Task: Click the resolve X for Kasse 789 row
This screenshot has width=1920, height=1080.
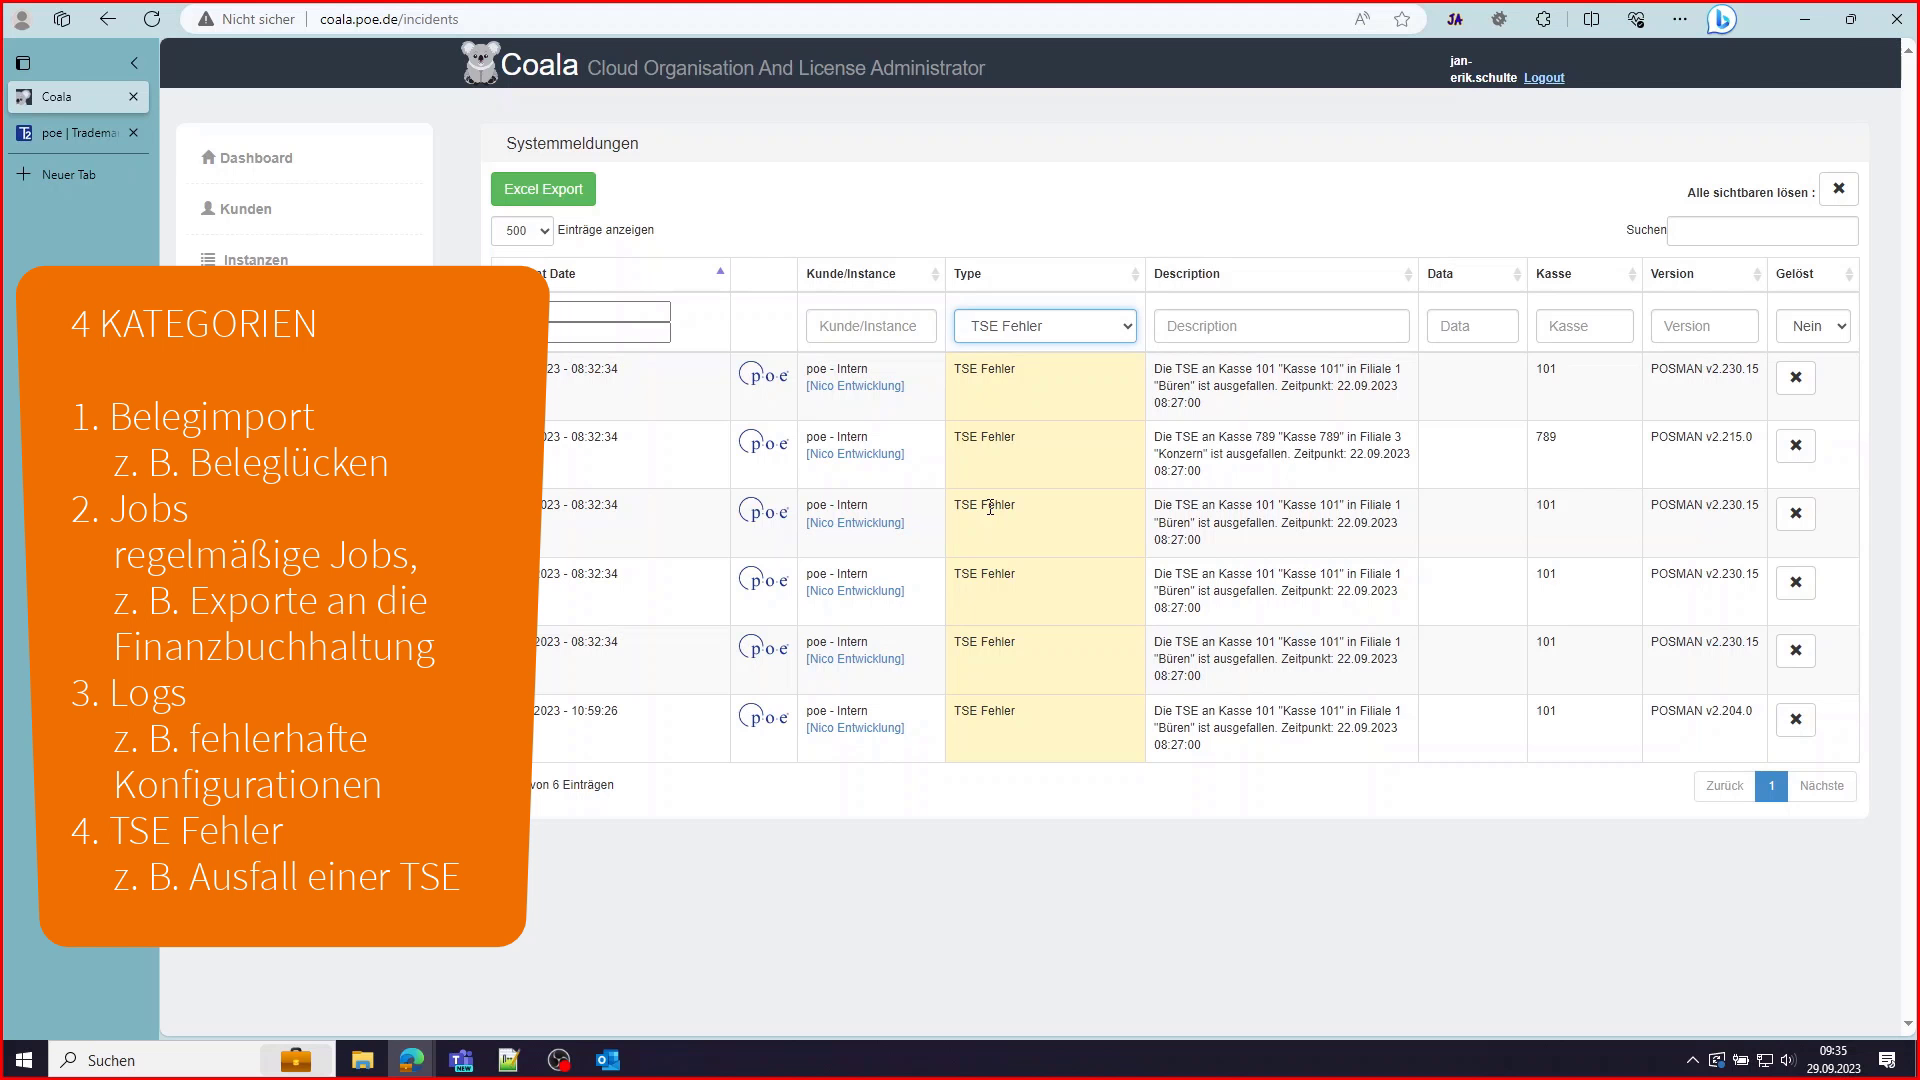Action: pyautogui.click(x=1795, y=446)
